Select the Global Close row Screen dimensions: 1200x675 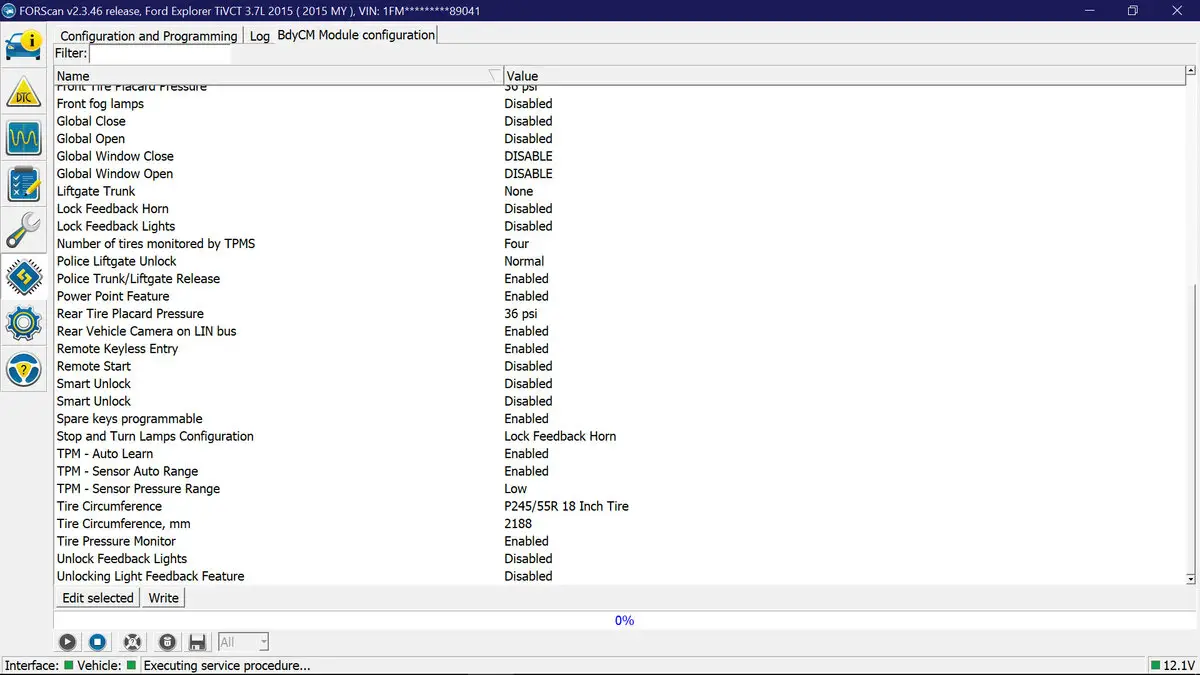618,121
